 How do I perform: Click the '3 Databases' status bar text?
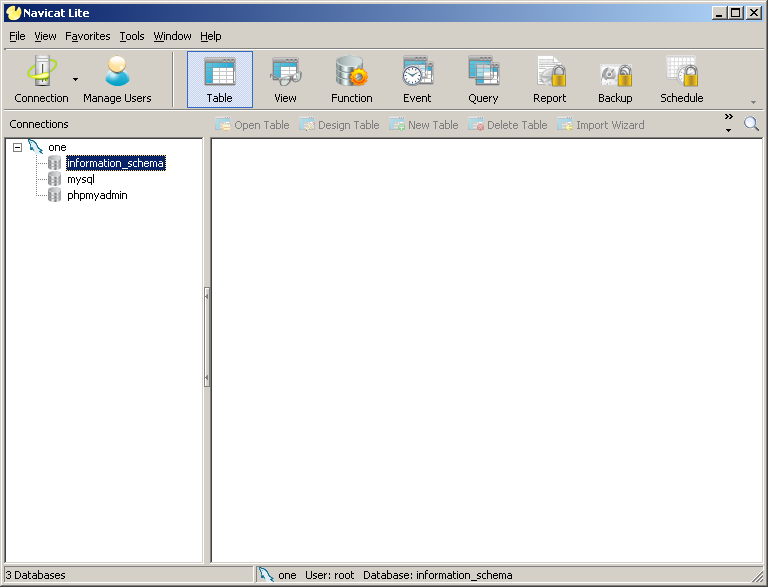click(35, 575)
